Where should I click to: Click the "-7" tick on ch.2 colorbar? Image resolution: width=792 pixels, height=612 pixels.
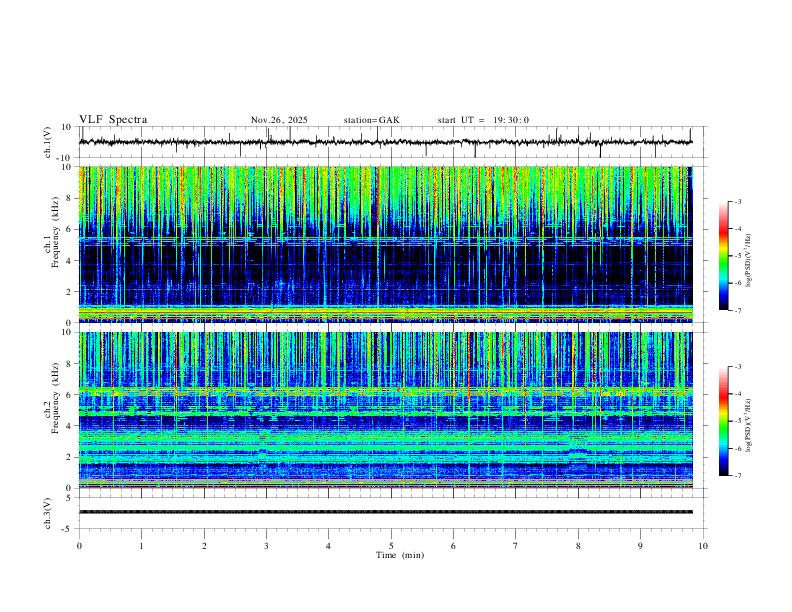tap(737, 476)
